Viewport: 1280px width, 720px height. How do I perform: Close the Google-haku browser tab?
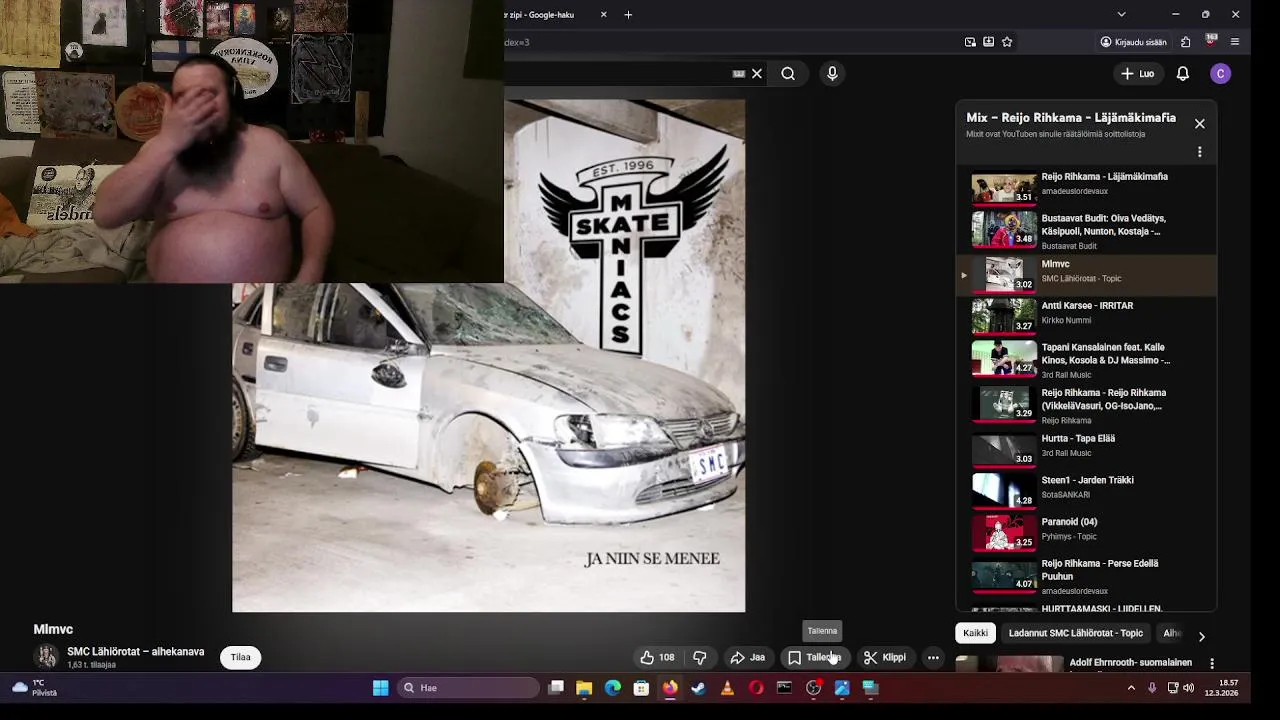tap(603, 14)
